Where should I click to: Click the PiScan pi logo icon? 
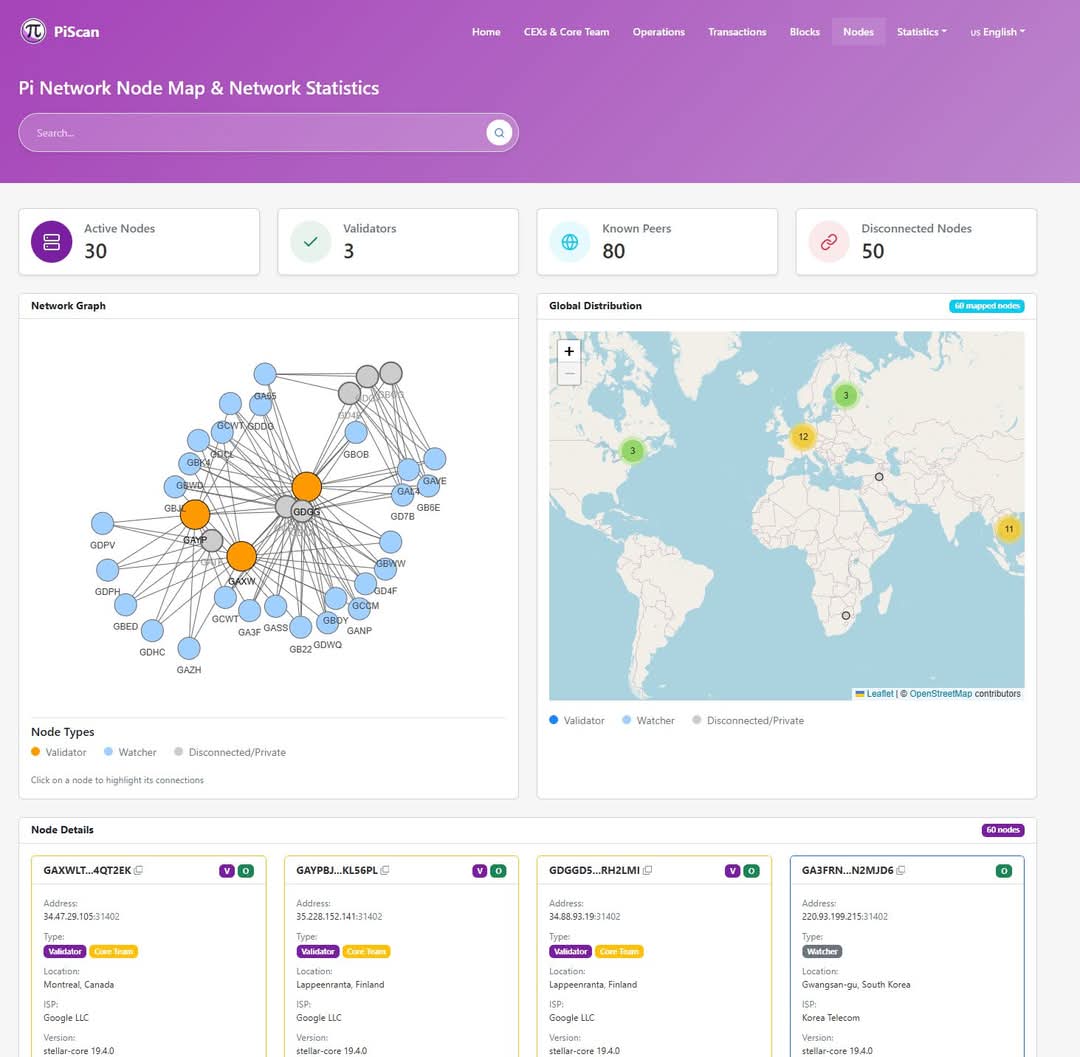(33, 31)
